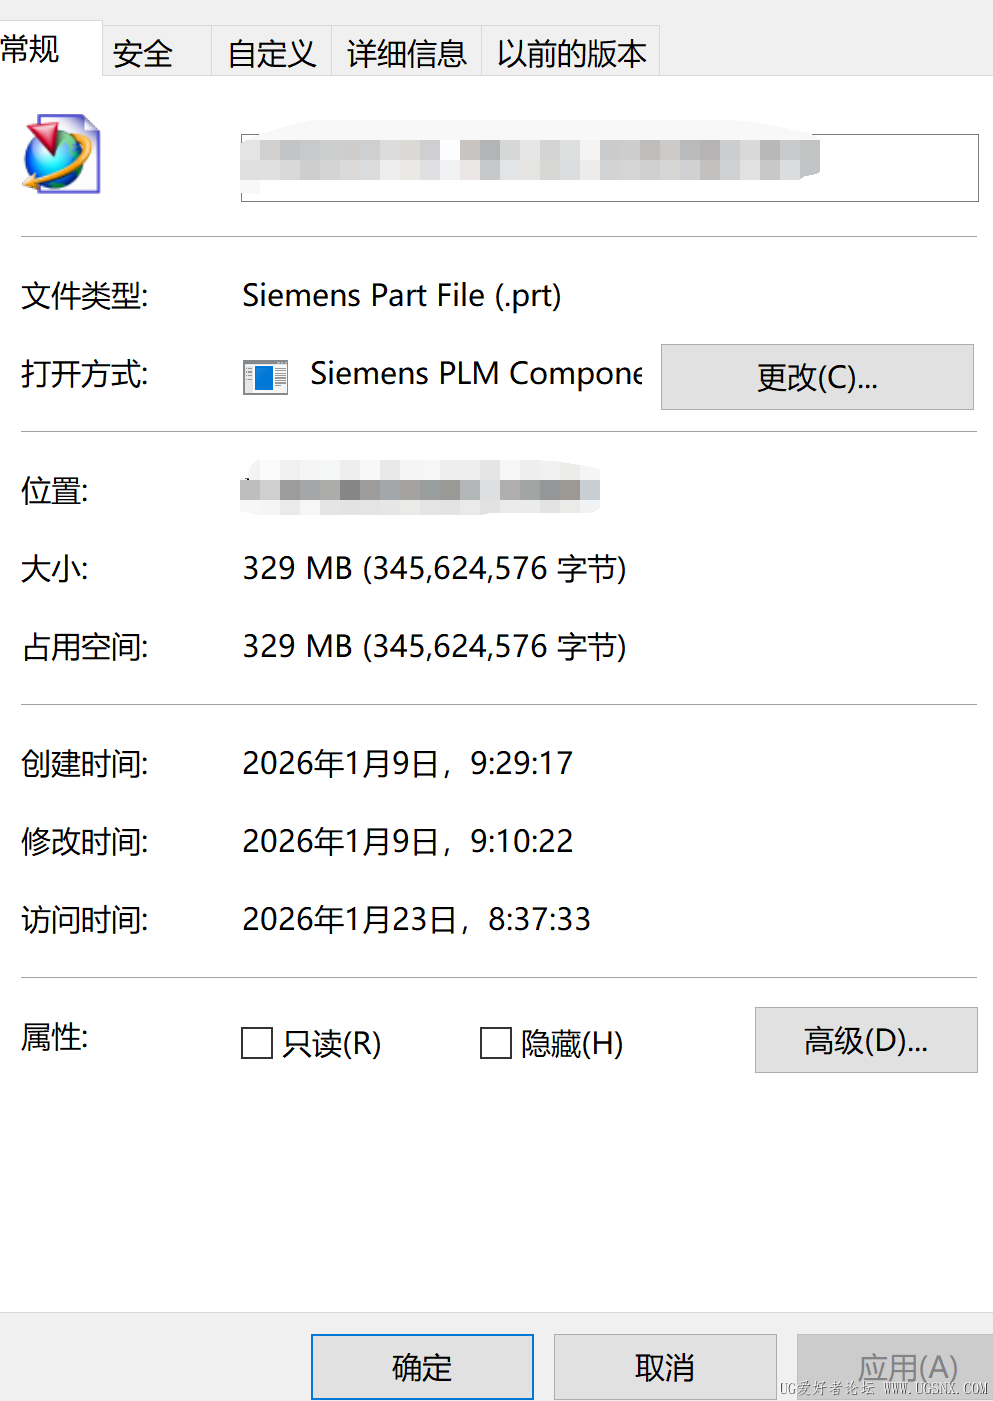Click the Siemens Part File type label

click(402, 294)
